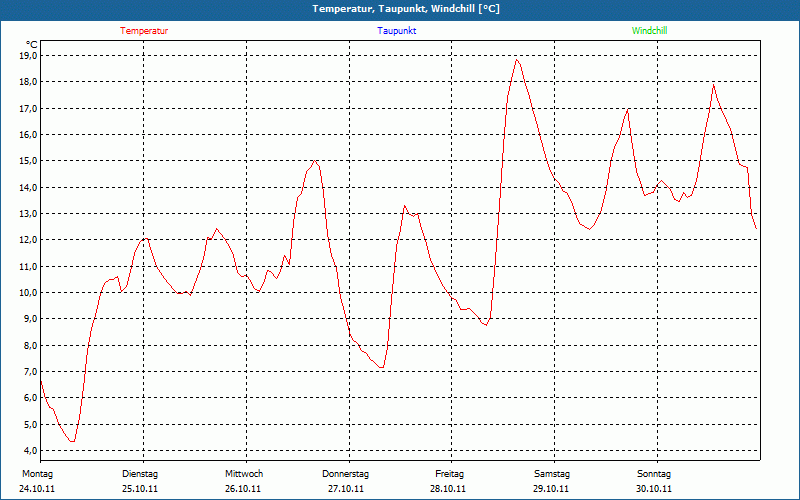
Task: Click the Sonntag day label
Action: pos(654,474)
